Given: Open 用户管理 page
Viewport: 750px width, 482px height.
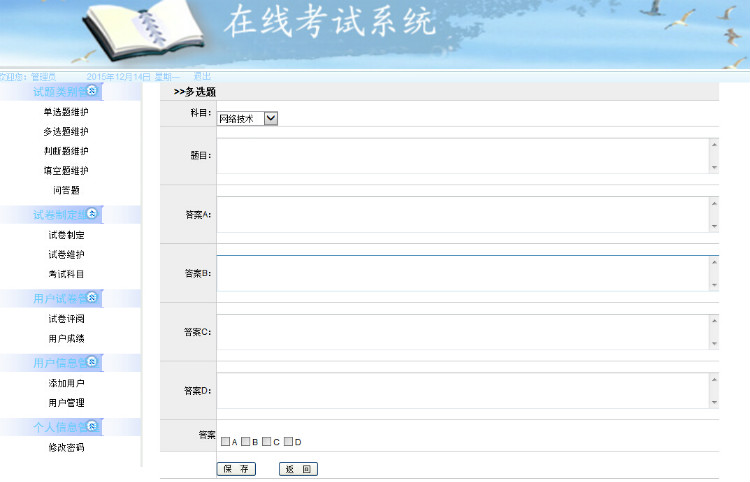Looking at the screenshot, I should click(x=66, y=403).
